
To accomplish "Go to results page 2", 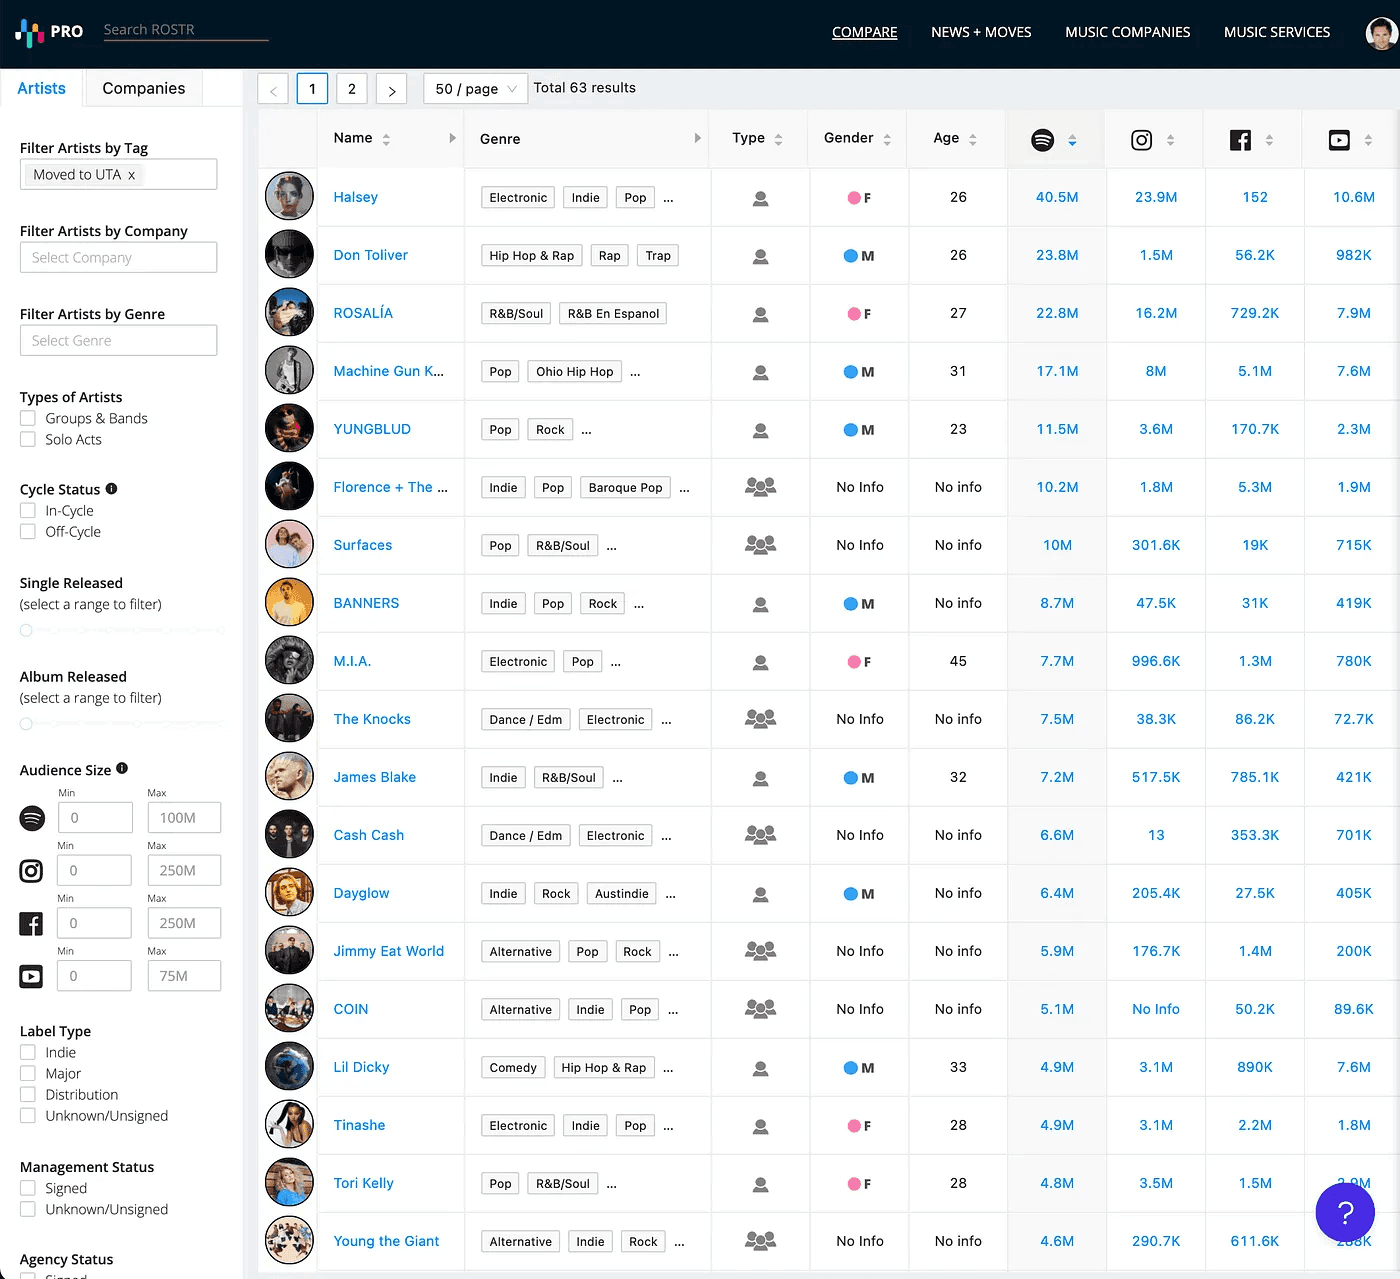I will click(x=352, y=89).
